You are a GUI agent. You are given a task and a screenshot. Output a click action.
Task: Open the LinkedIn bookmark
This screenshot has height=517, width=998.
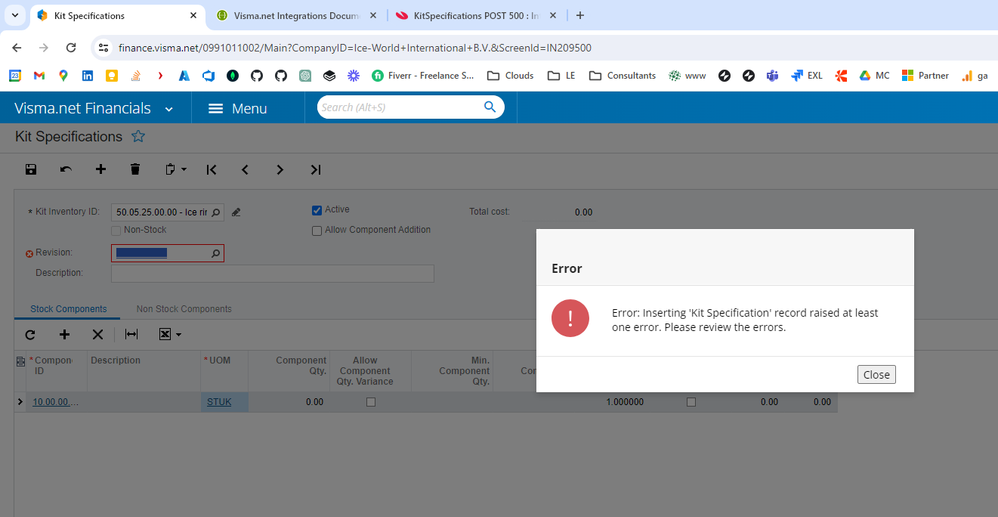click(x=87, y=76)
